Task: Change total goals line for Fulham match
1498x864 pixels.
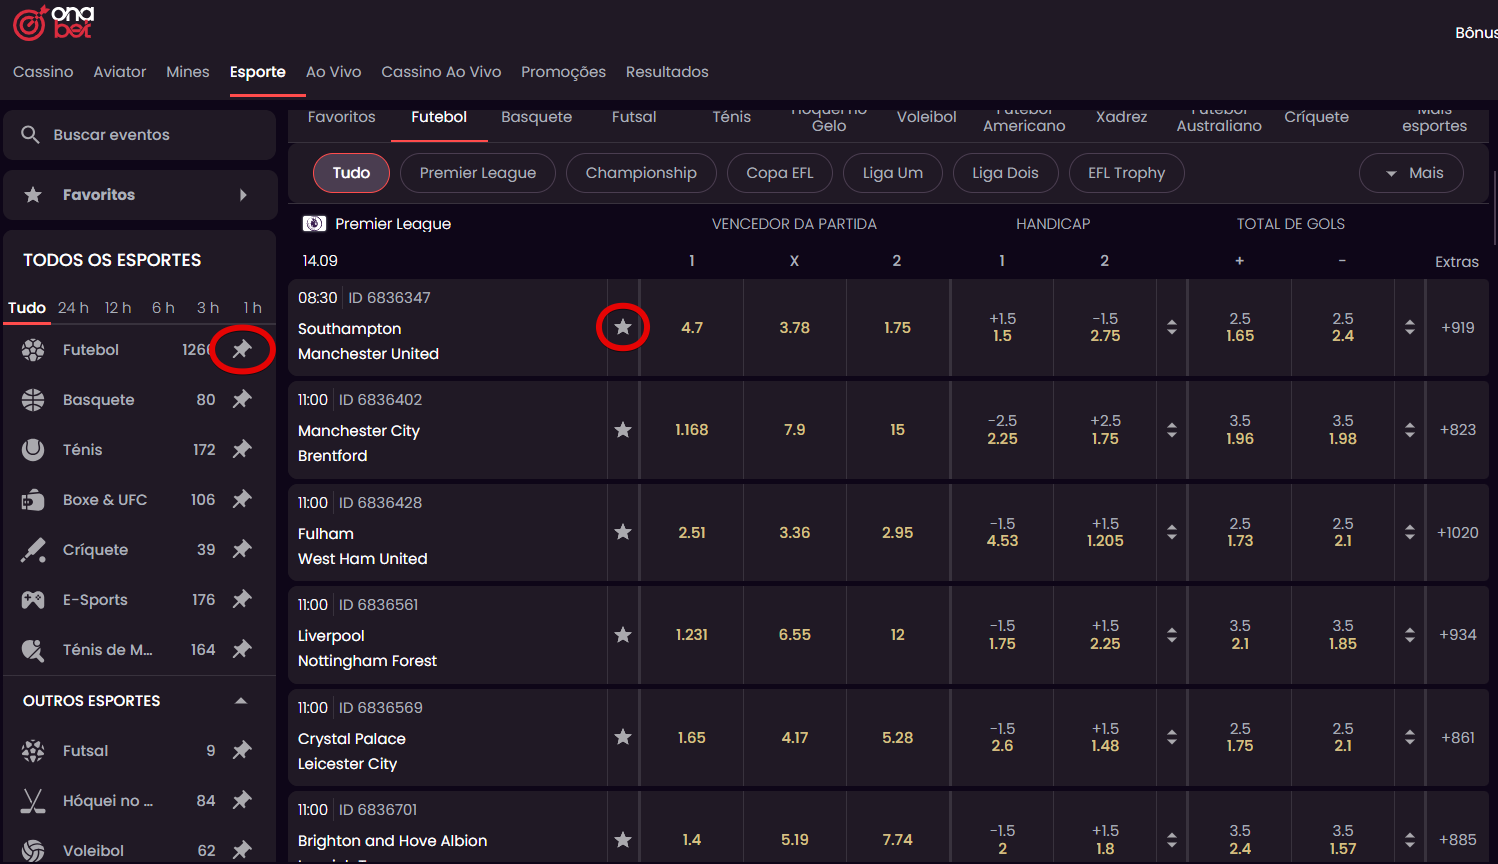Action: click(x=1410, y=532)
